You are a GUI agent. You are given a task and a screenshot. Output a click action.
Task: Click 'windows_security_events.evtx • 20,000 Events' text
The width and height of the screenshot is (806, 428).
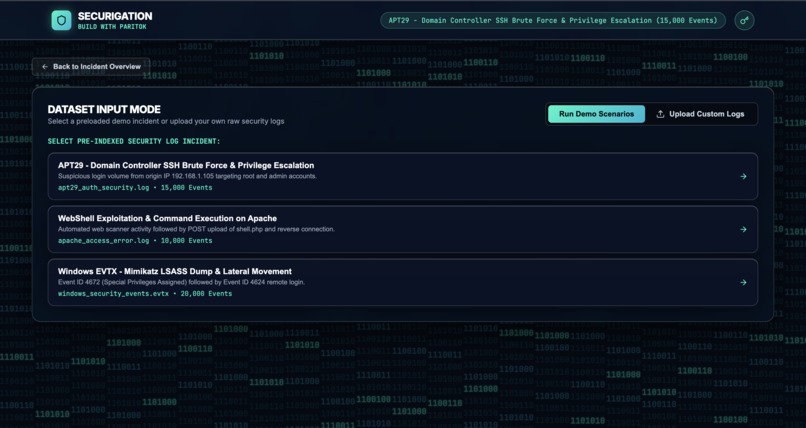(145, 293)
